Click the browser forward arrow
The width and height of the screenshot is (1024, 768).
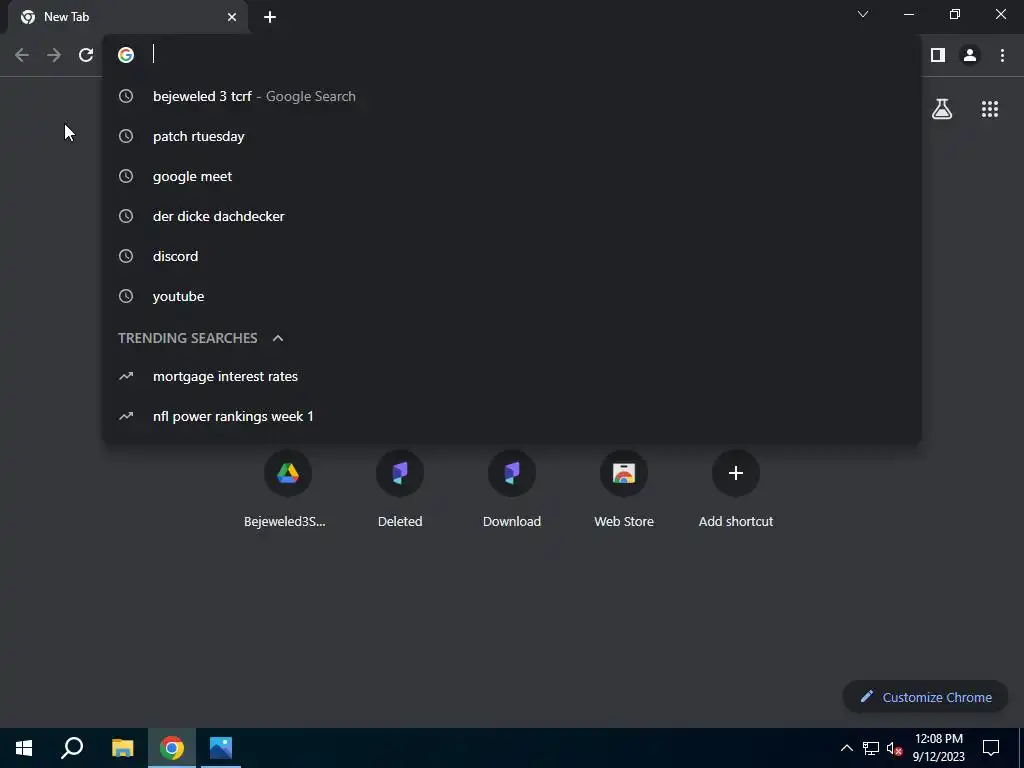pos(54,55)
